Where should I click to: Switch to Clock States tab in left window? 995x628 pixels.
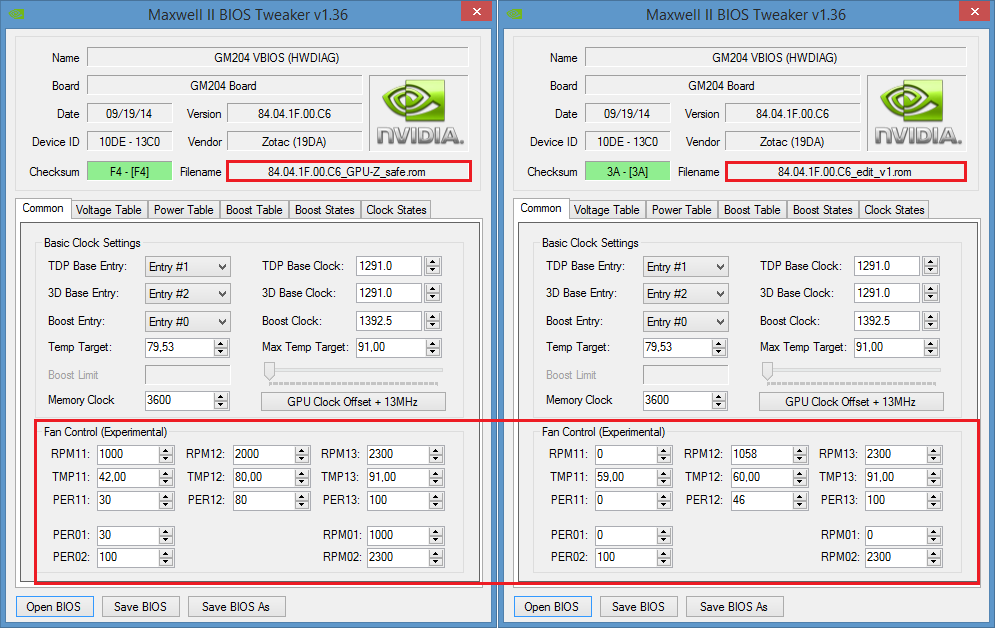(396, 210)
